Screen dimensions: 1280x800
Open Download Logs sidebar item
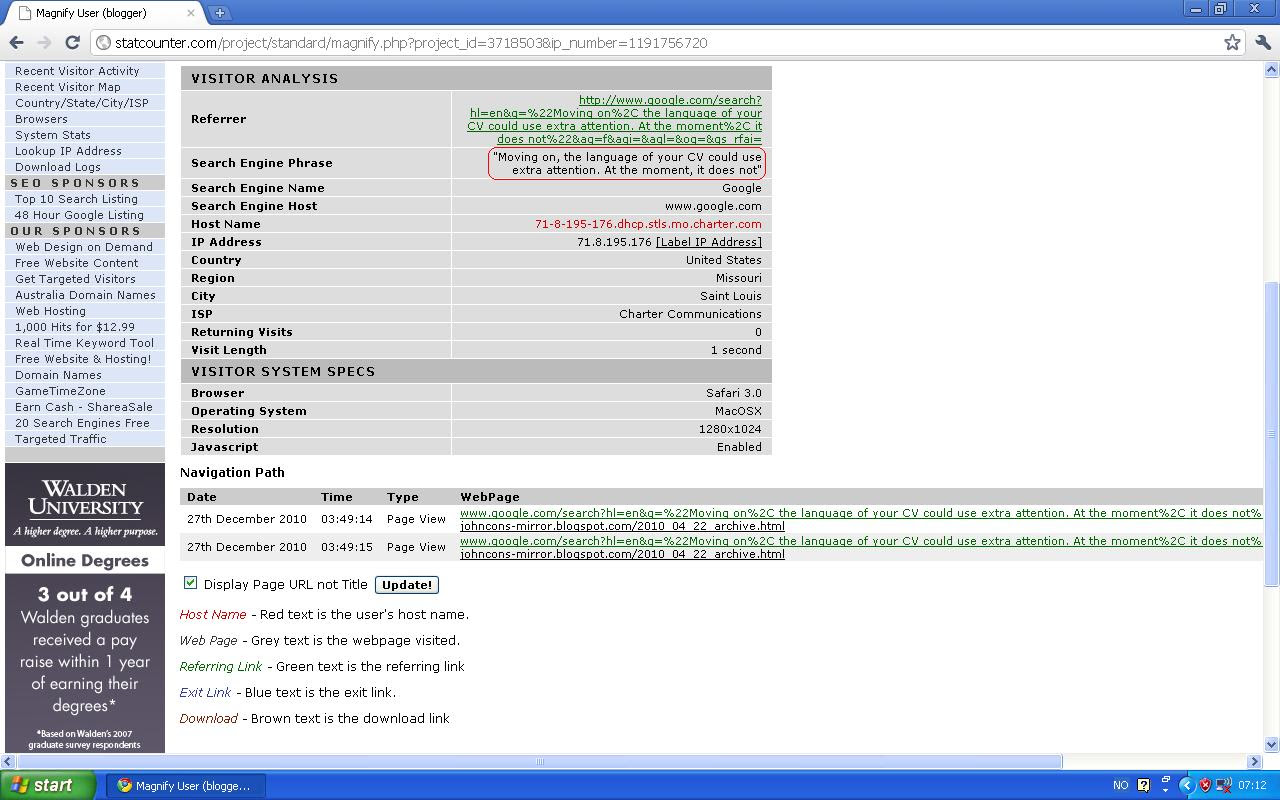pyautogui.click(x=57, y=167)
